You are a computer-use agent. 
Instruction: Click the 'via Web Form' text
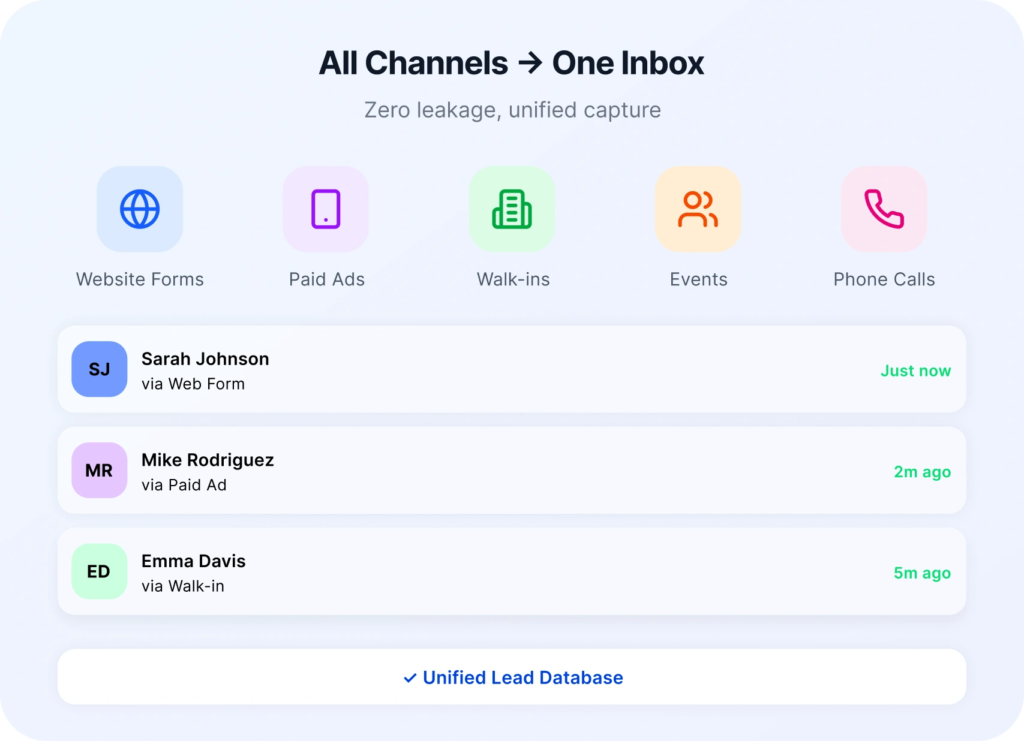[x=193, y=384]
